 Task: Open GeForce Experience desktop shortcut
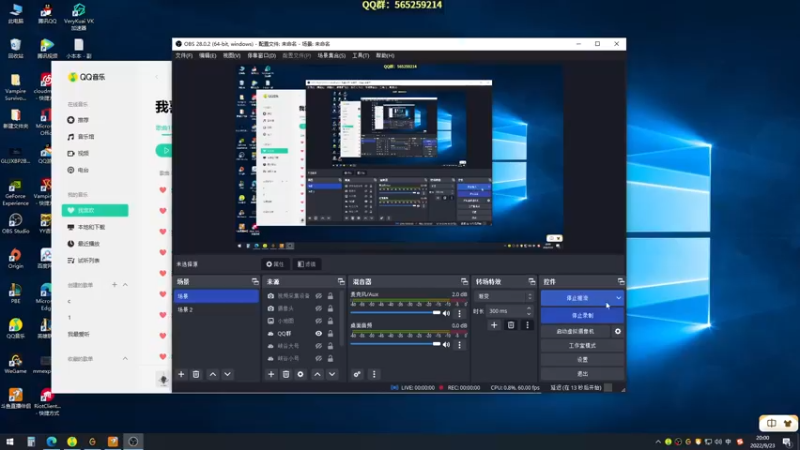pos(15,192)
